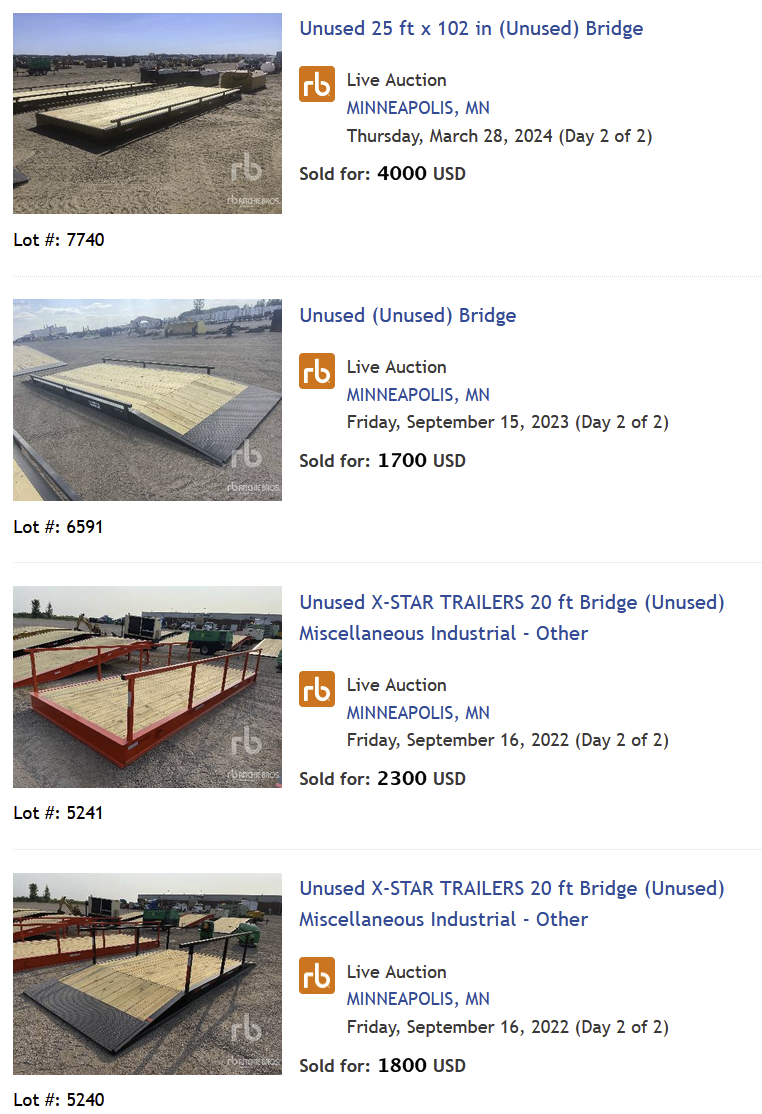Click MINNEAPOLIS, MN link for March 28, 2024 auction
Image resolution: width=762 pixels, height=1114 pixels.
click(418, 108)
